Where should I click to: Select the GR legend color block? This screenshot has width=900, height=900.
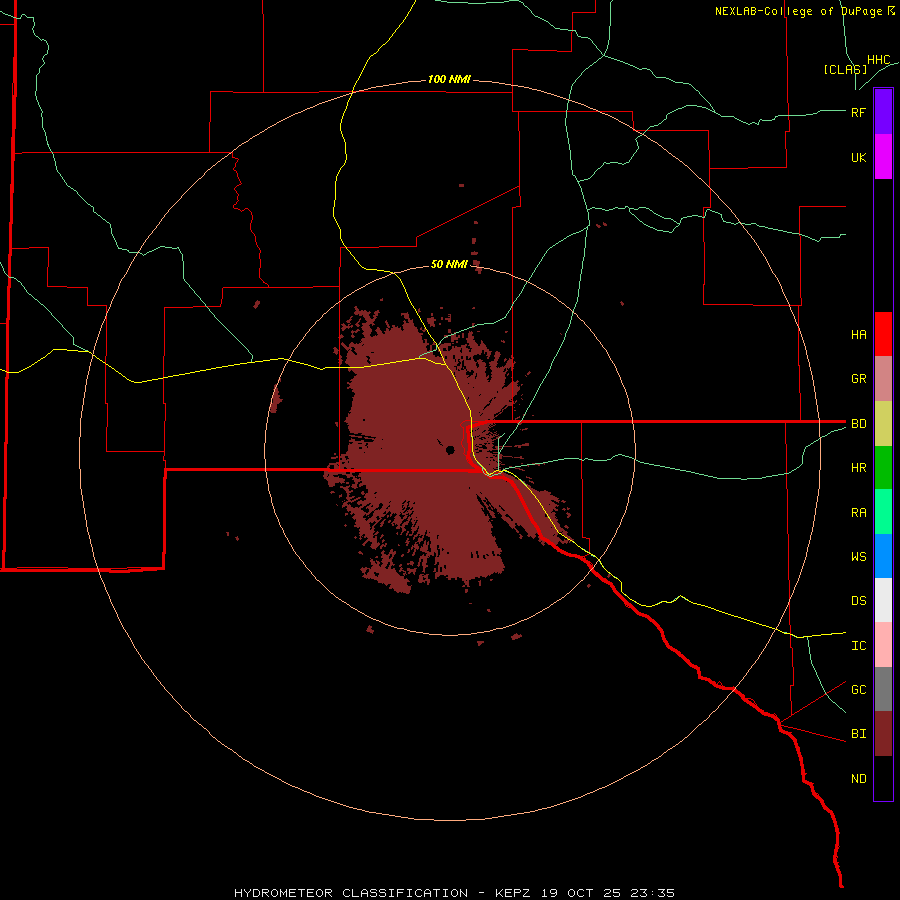pos(883,379)
